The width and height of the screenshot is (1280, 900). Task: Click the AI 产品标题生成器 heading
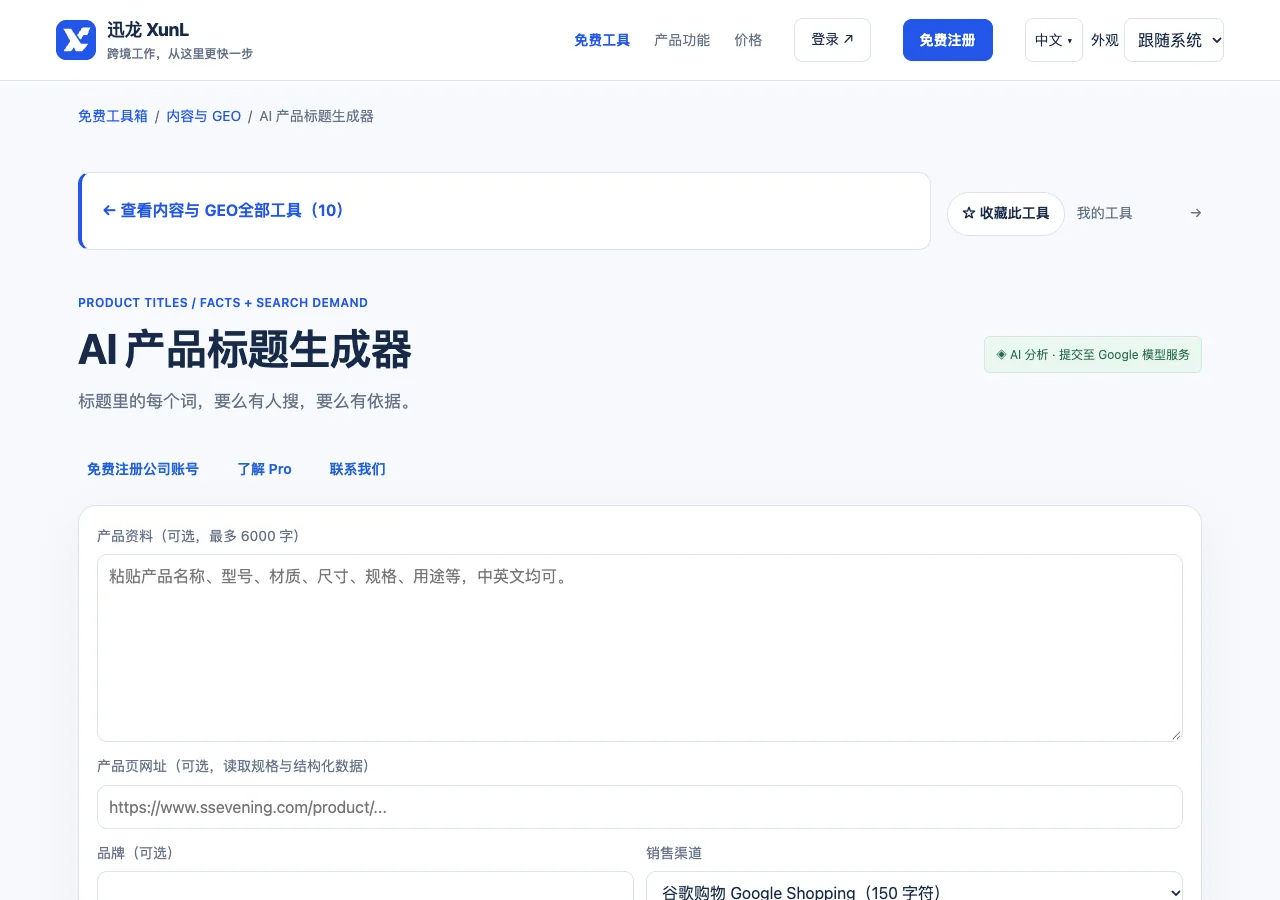(245, 349)
